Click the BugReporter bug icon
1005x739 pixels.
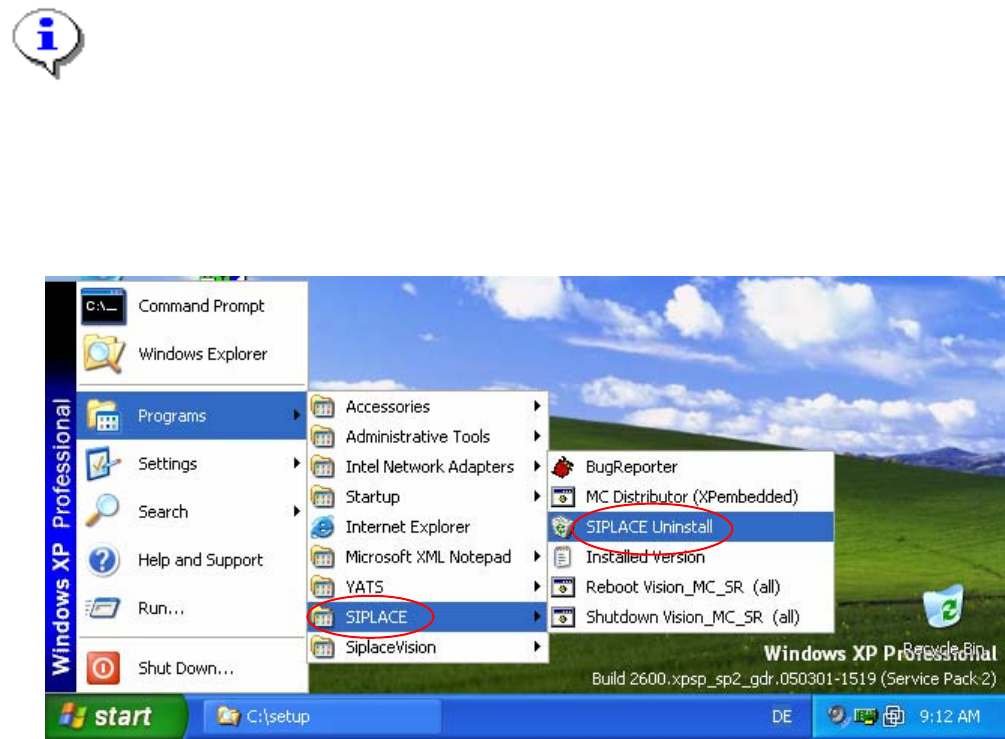(563, 467)
